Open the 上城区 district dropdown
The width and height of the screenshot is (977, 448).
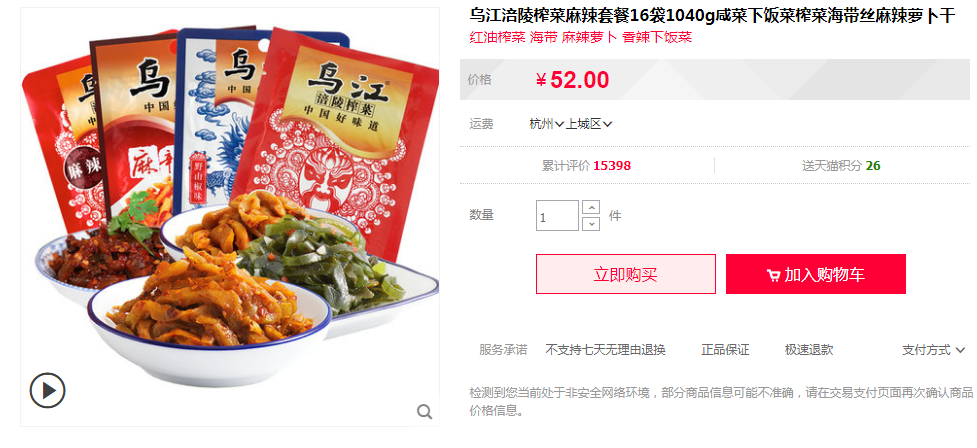(x=589, y=124)
